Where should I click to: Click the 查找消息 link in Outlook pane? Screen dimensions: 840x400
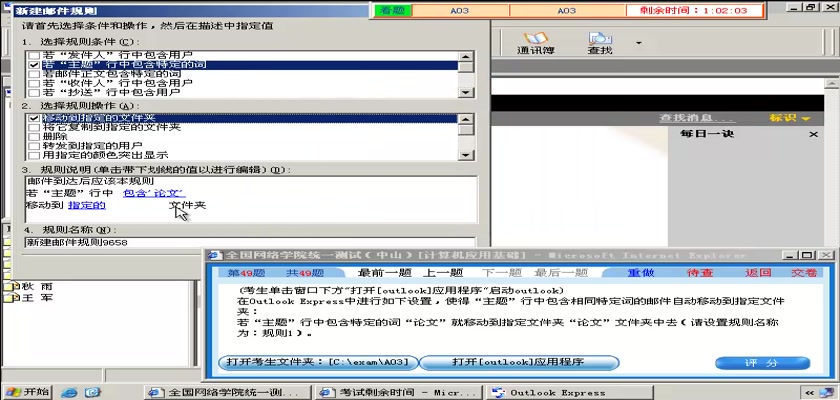click(x=697, y=118)
